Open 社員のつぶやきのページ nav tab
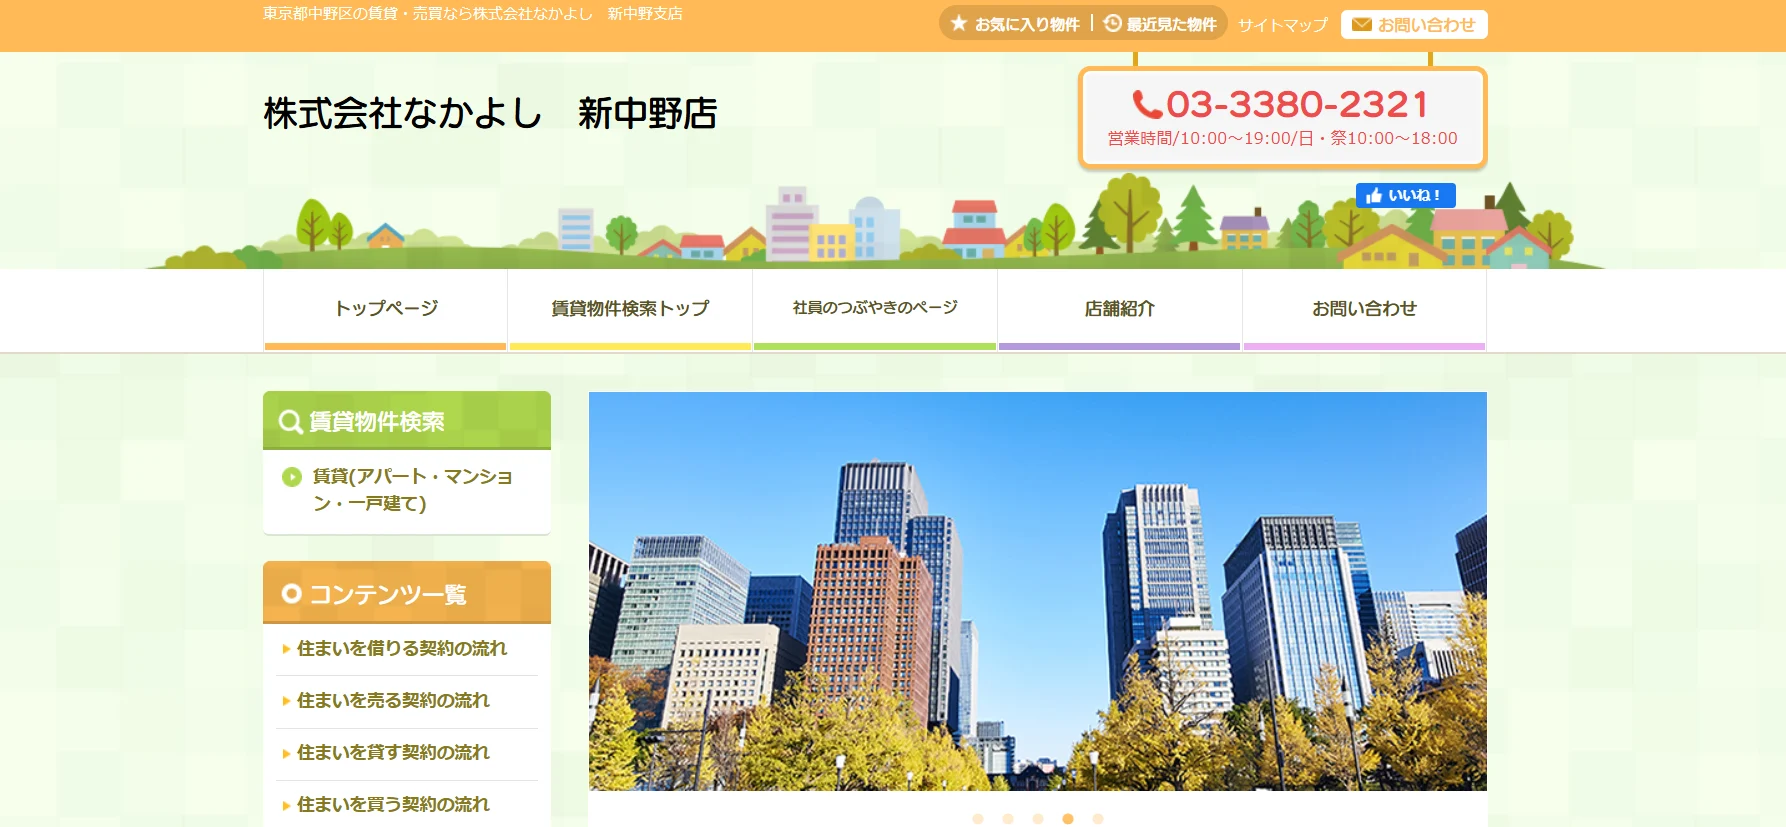The height and width of the screenshot is (827, 1786). coord(875,309)
